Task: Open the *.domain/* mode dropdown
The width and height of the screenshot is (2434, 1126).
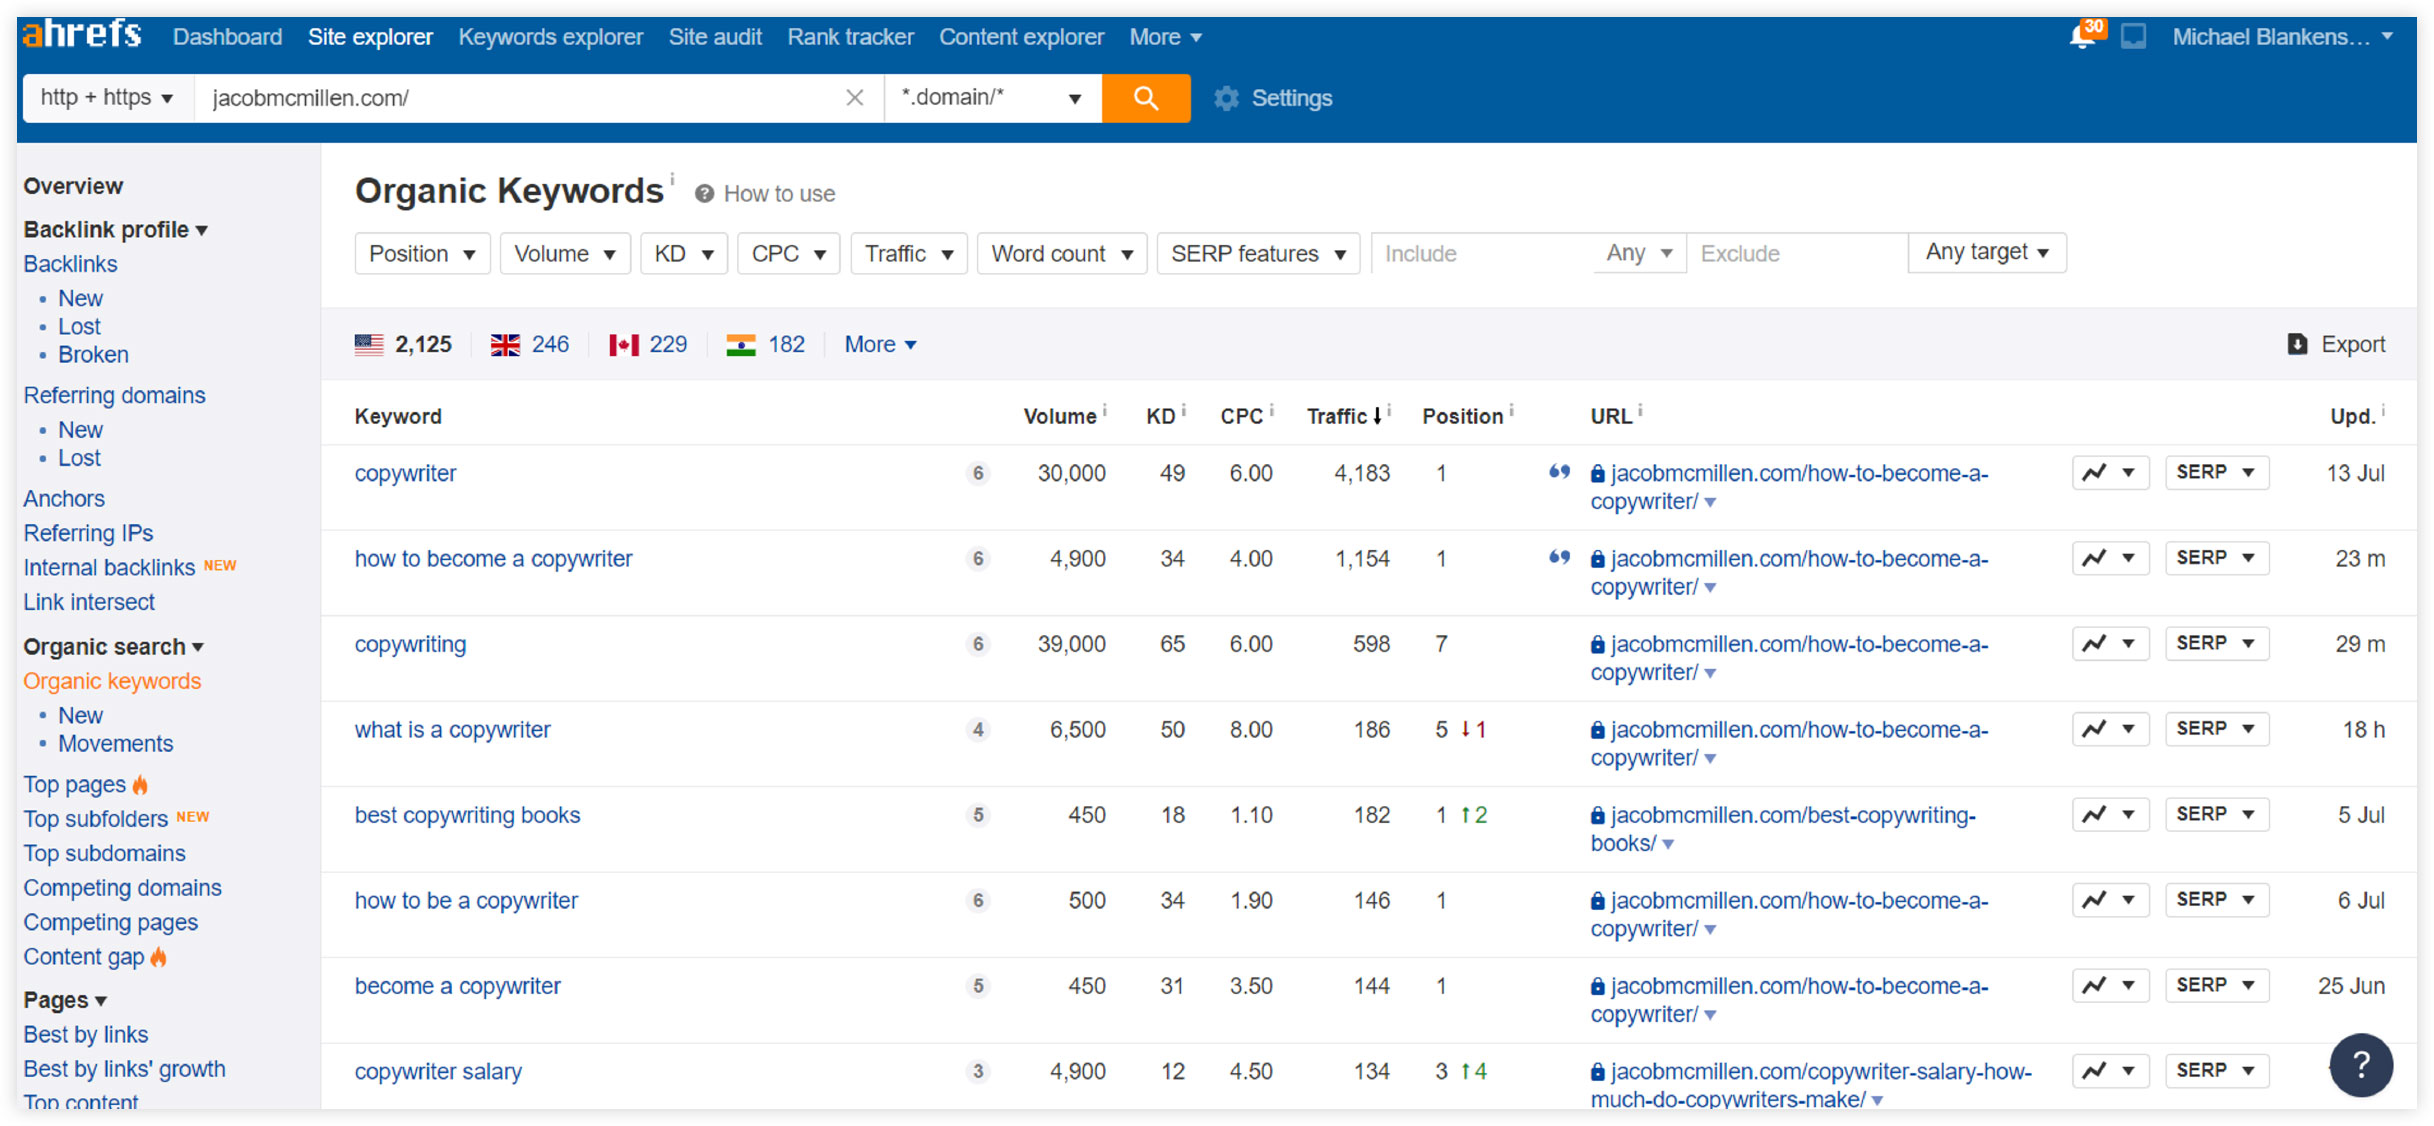Action: [x=992, y=98]
